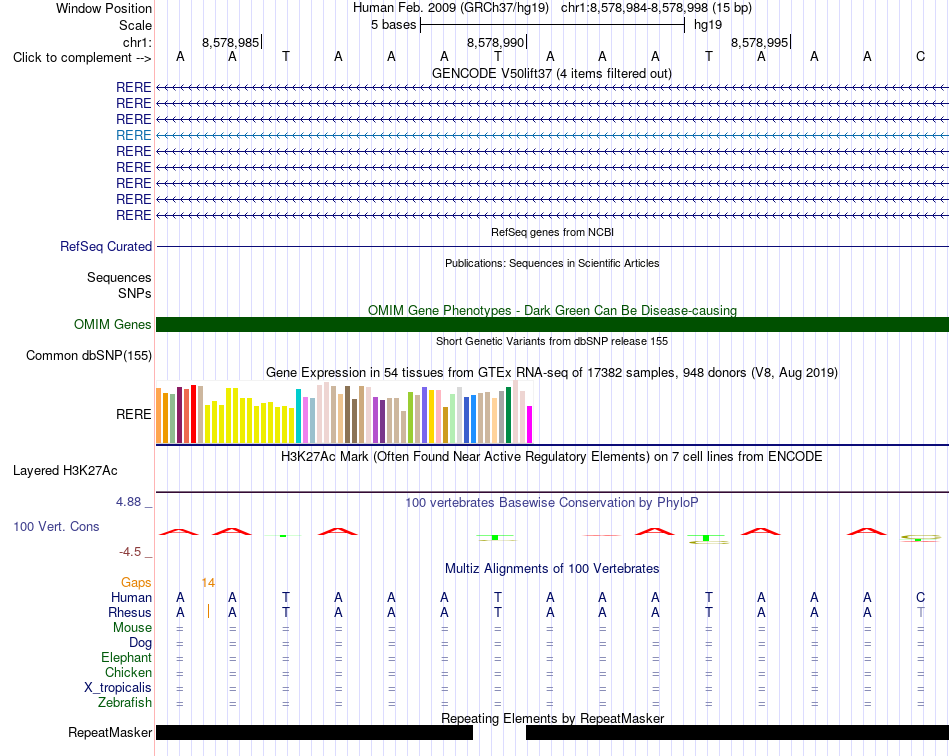Click the Zebrafish alignment row label
Viewport: 950px width, 756px height.
pos(125,703)
